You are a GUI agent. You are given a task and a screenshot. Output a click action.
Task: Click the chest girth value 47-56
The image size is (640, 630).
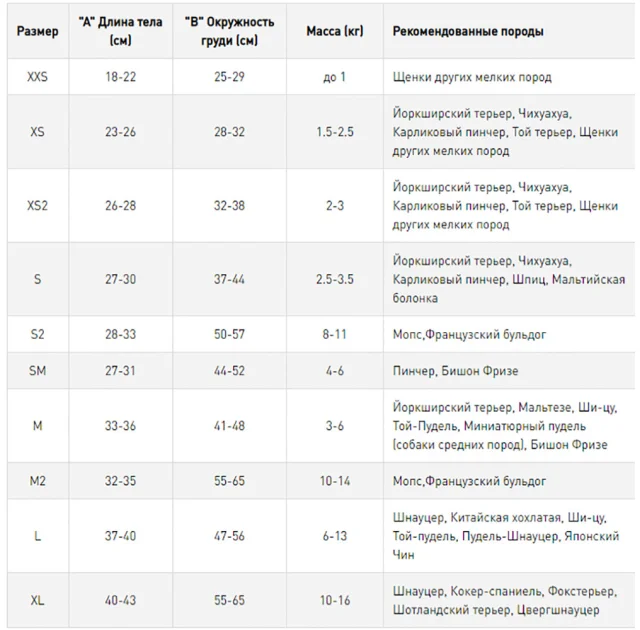(x=229, y=536)
